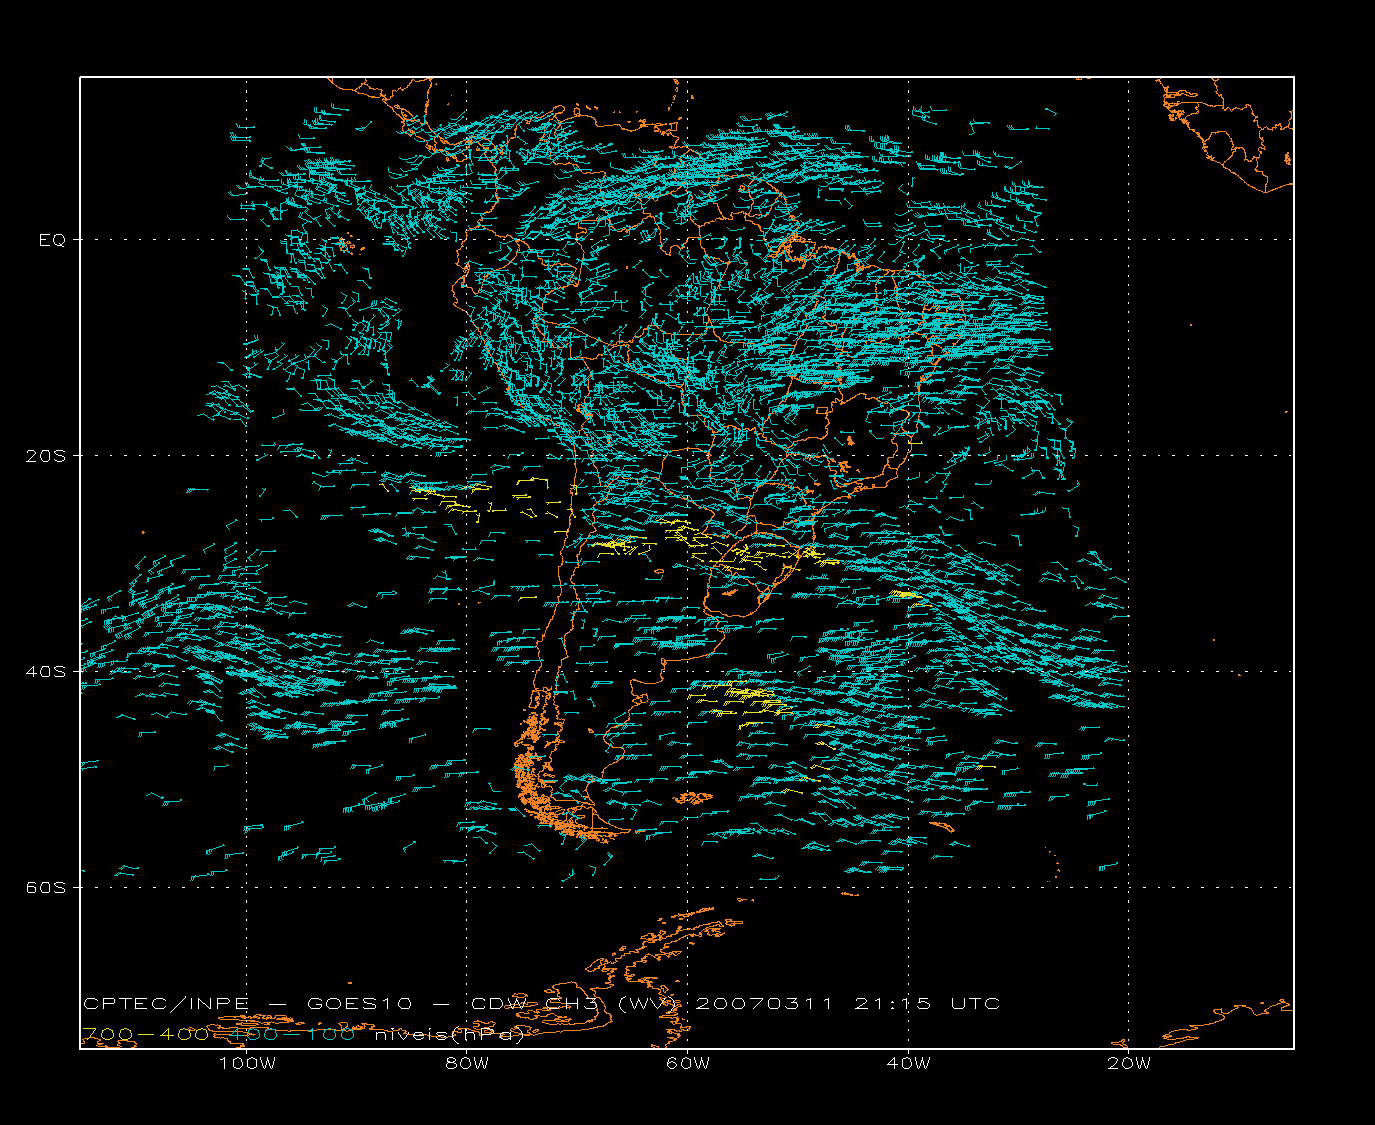
Task: Click the 60S latitude label
Action: (46, 887)
